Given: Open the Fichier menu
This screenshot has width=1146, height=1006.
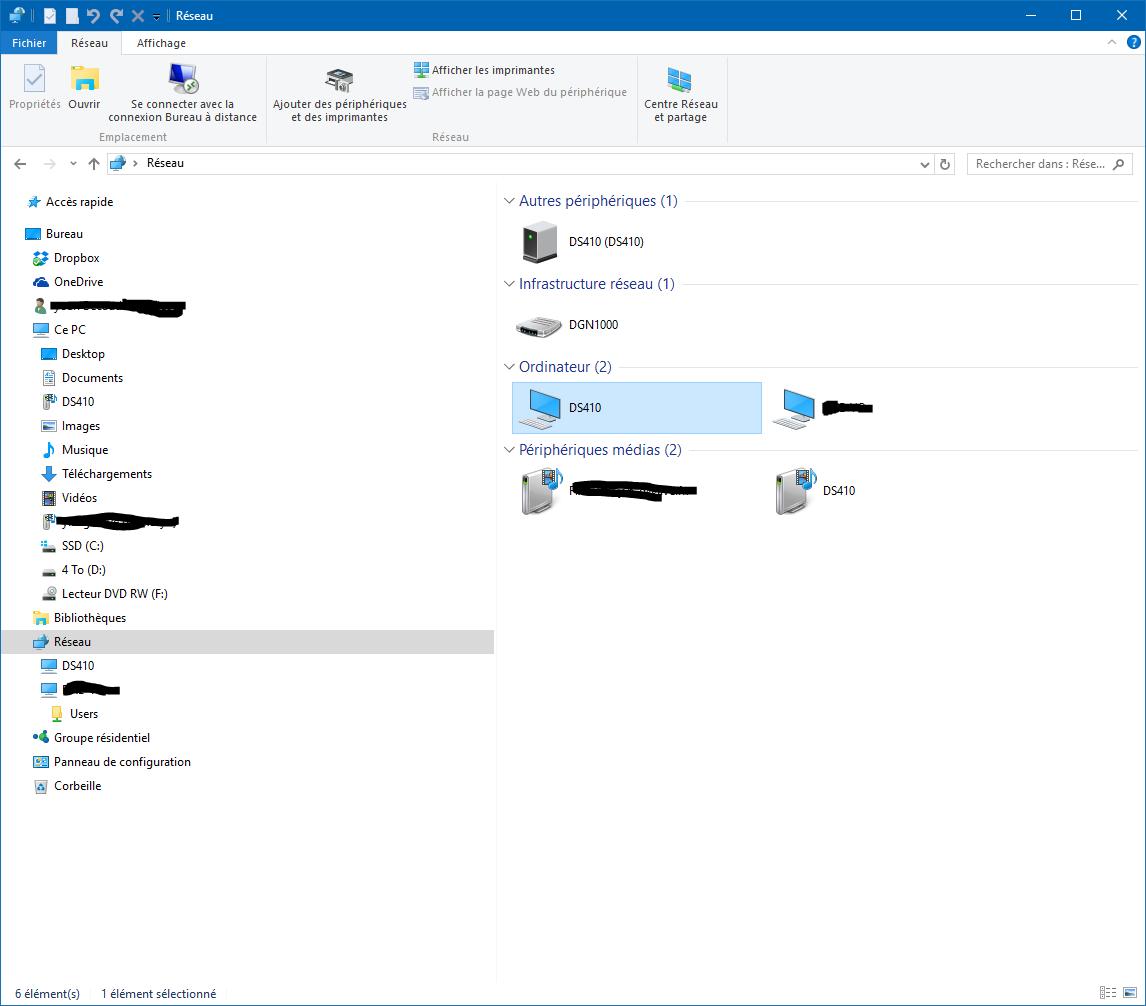Looking at the screenshot, I should coord(29,43).
